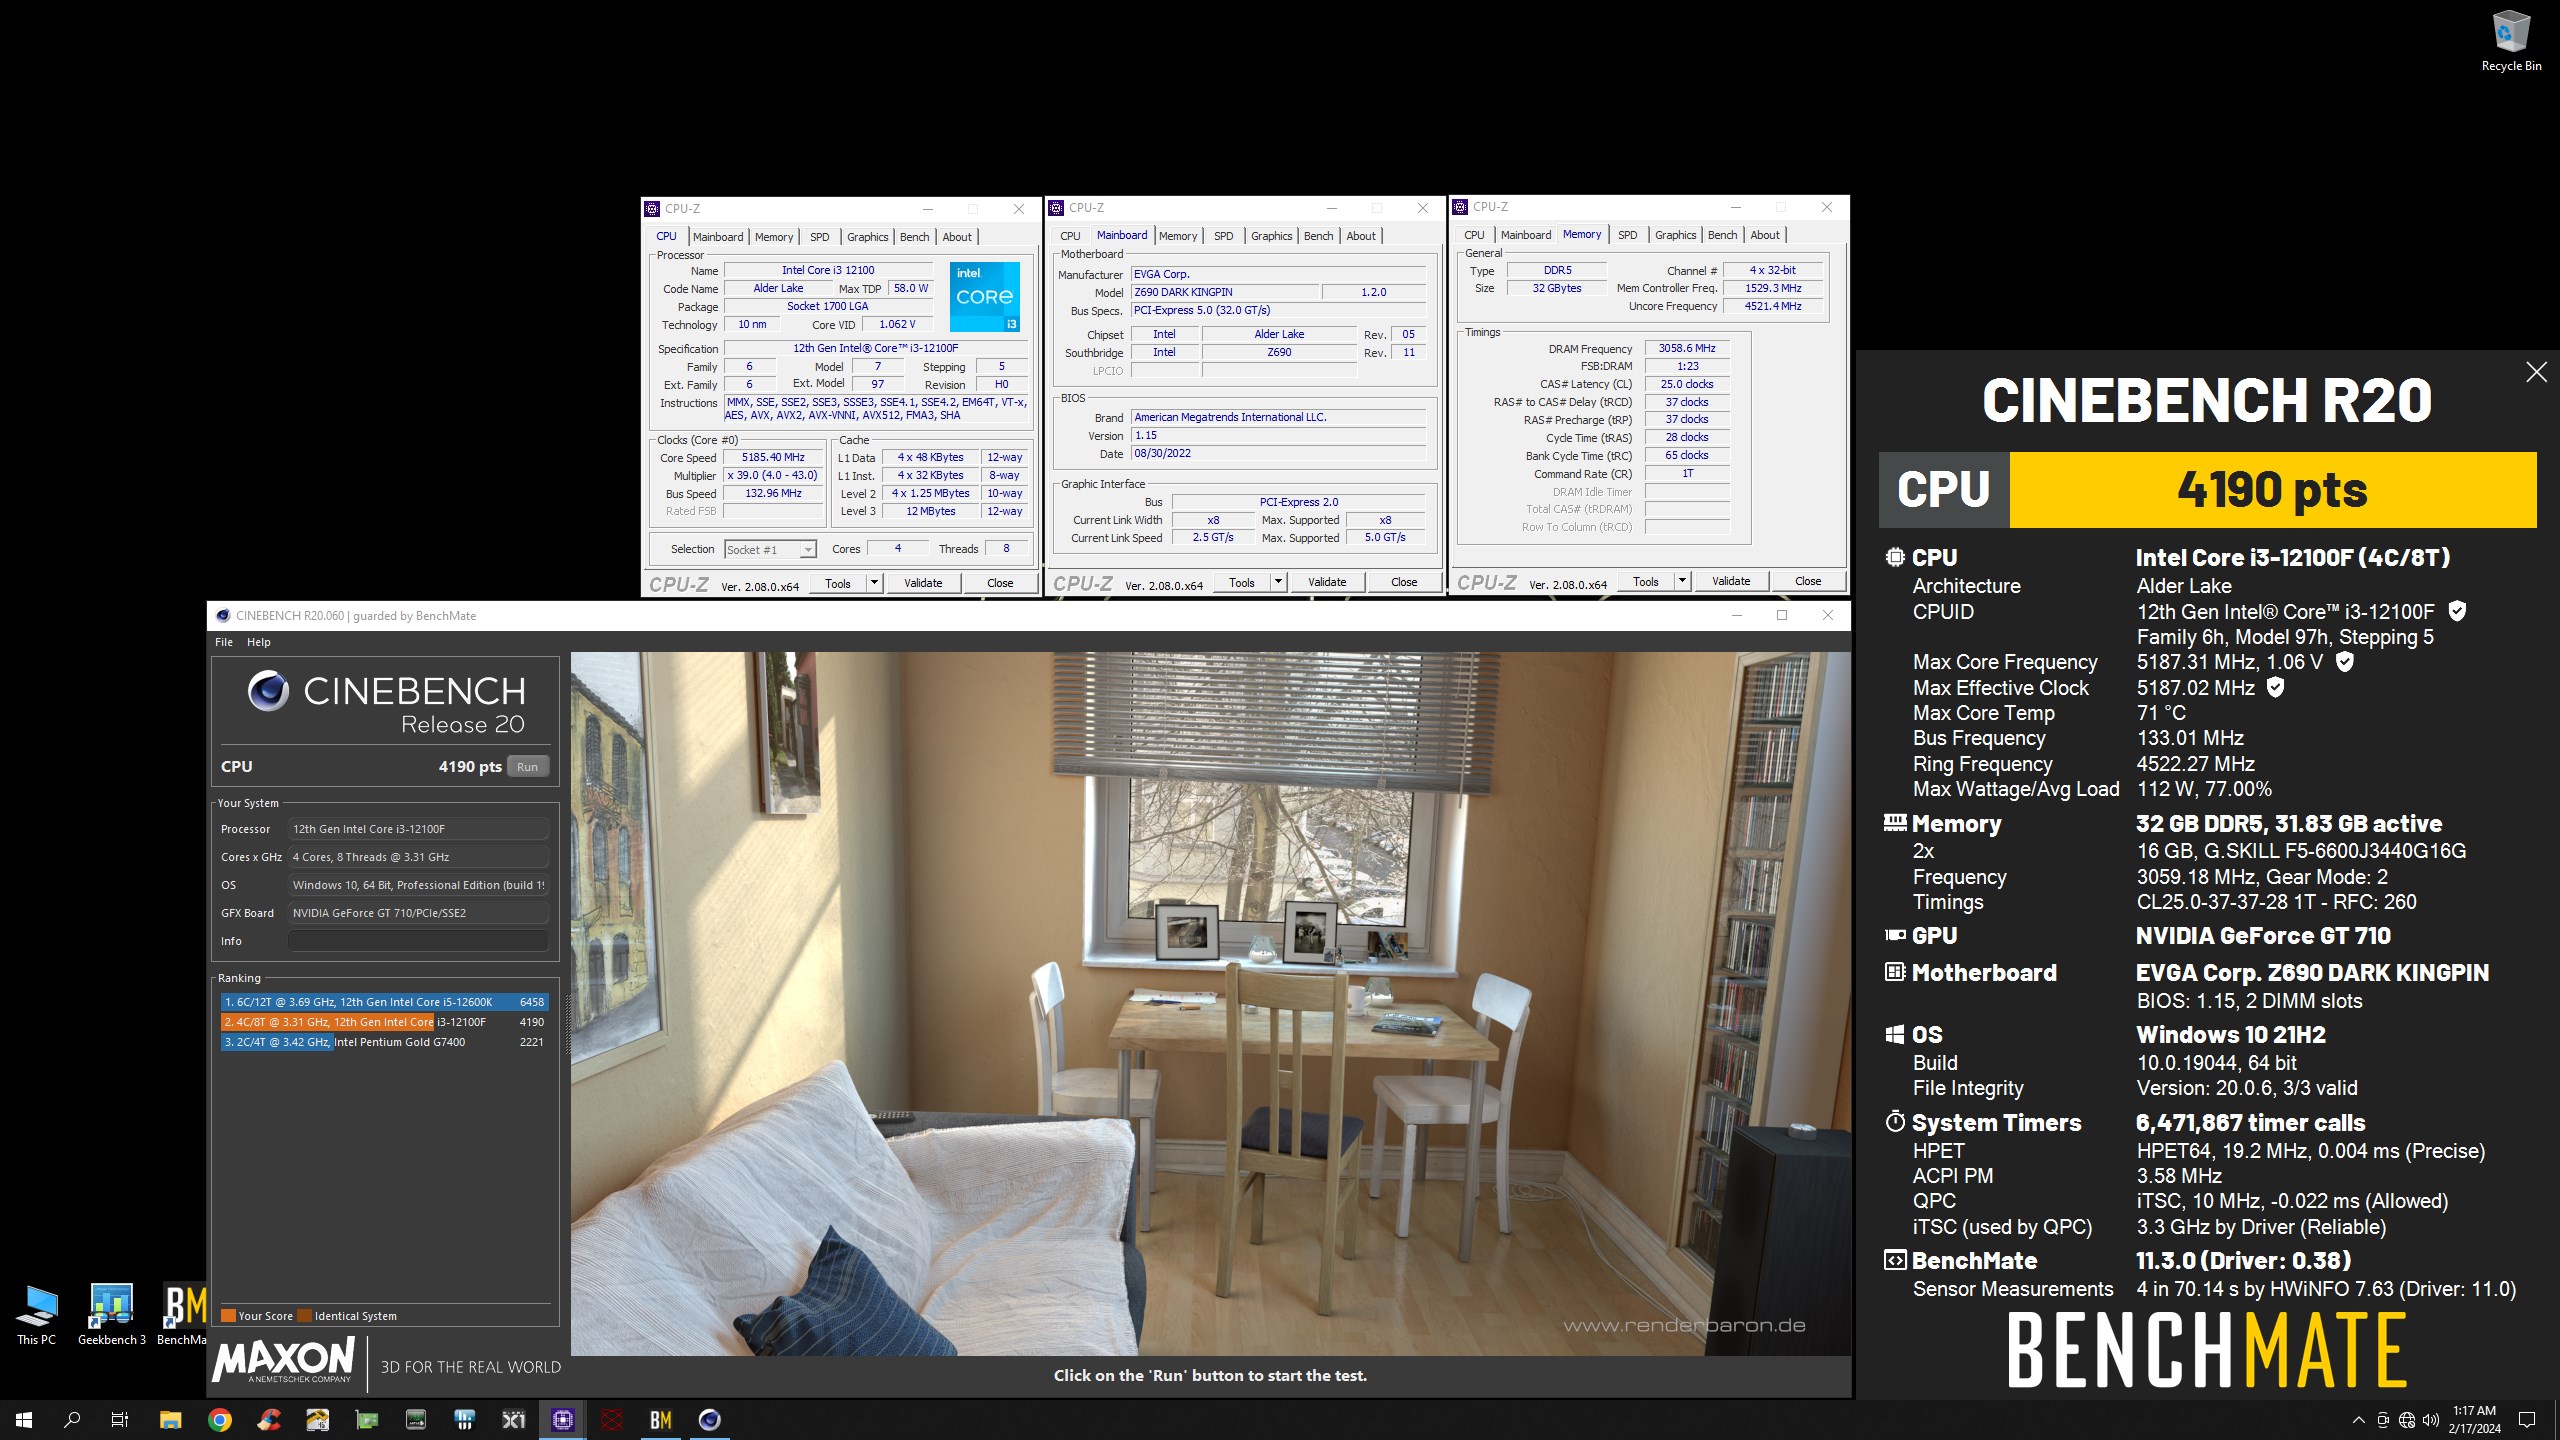This screenshot has width=2560, height=1440.
Task: Click Validate in Memory CPU-Z window
Action: click(1731, 581)
